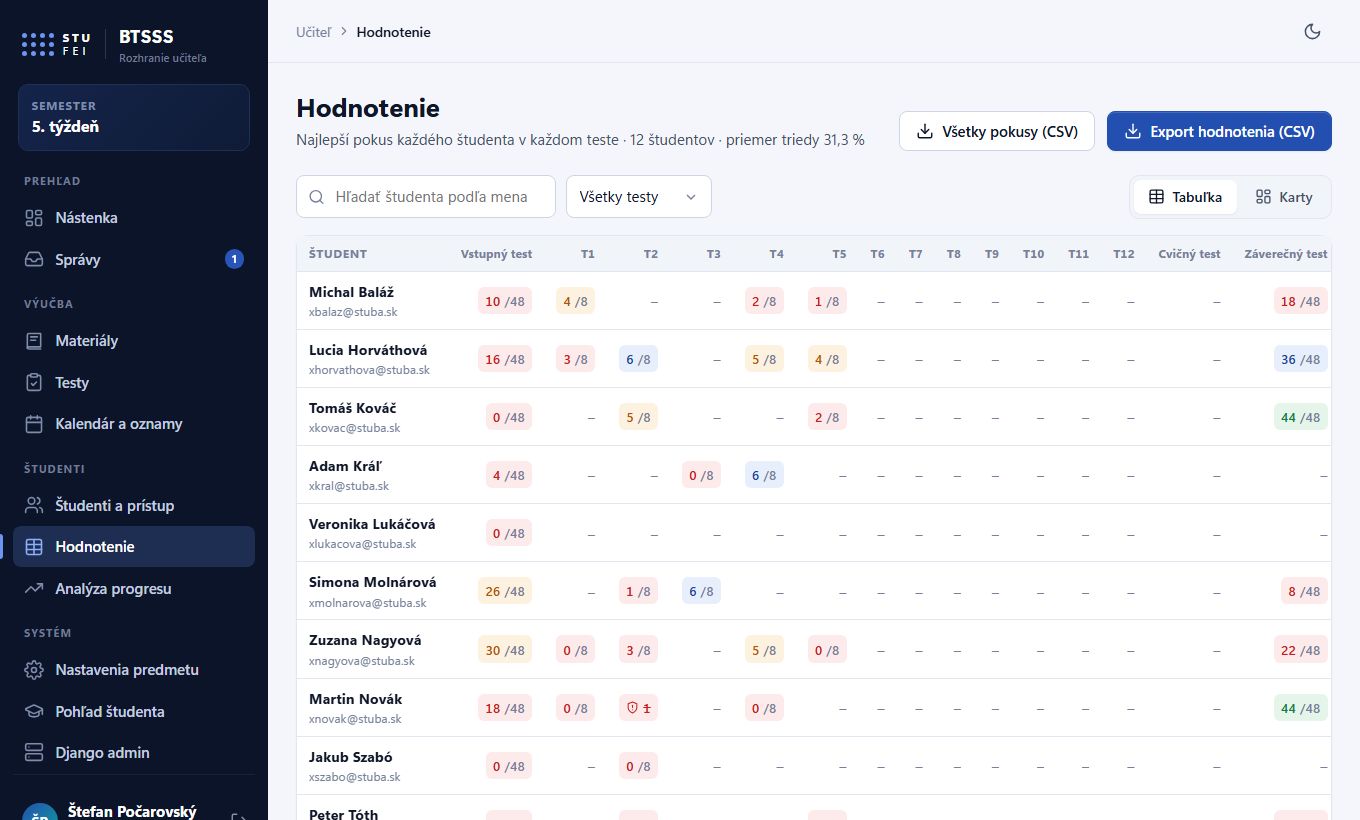Select Lucia Horváthová's 36/48 final score

point(1300,360)
